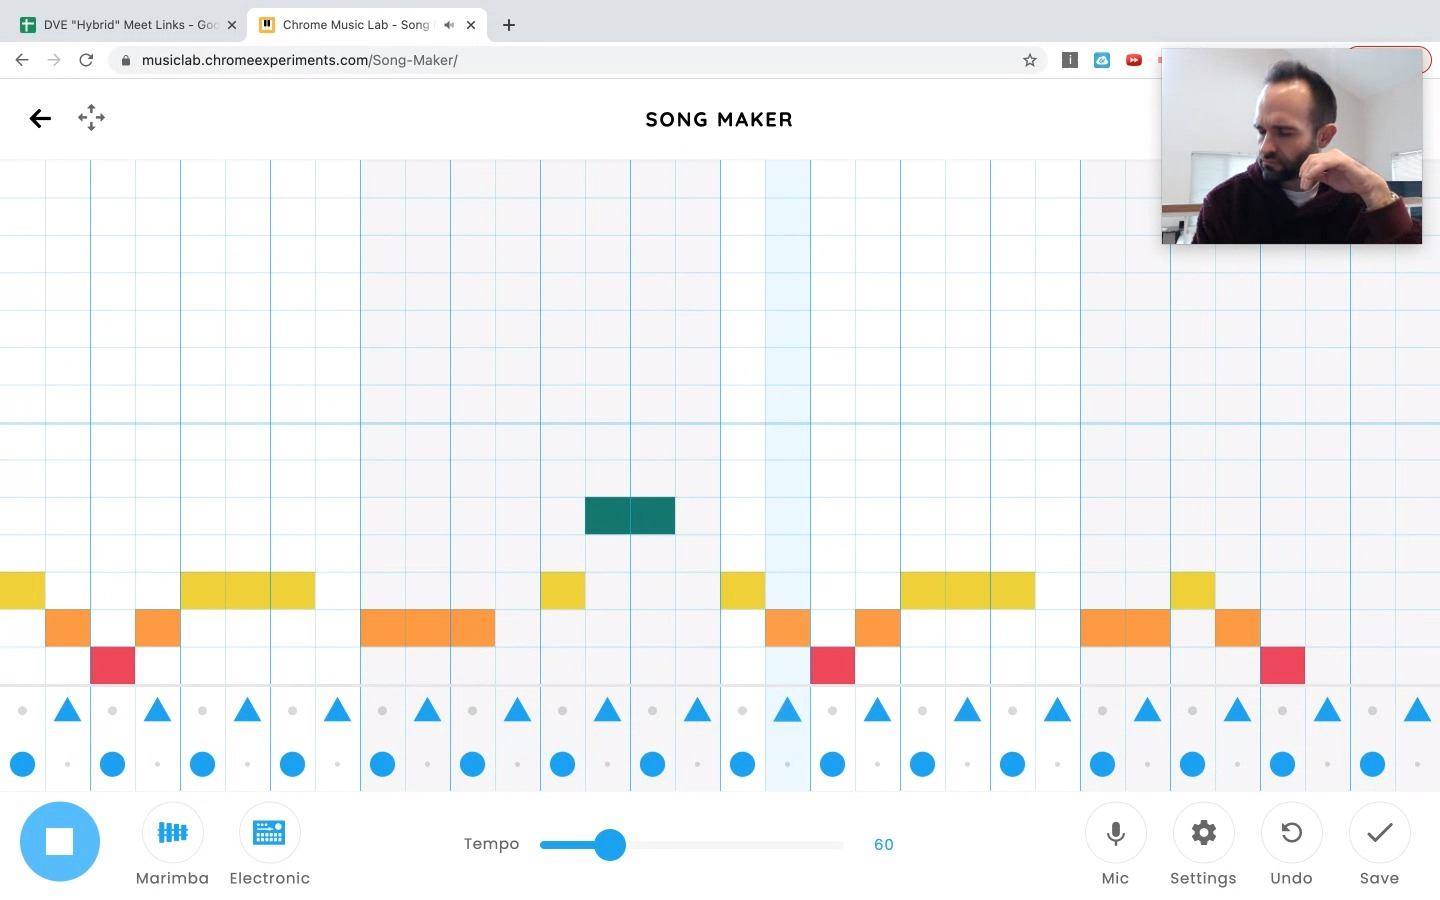Toggle the first blue circle drum beat
Image resolution: width=1440 pixels, height=900 pixels.
click(x=23, y=764)
